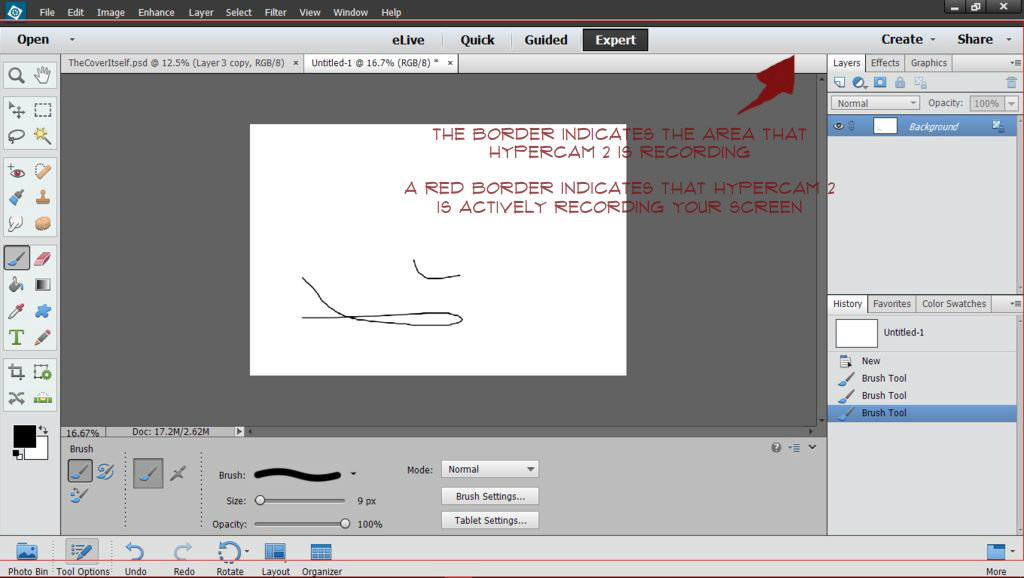Select the Recompose tool
The image size is (1024, 578).
[42, 372]
